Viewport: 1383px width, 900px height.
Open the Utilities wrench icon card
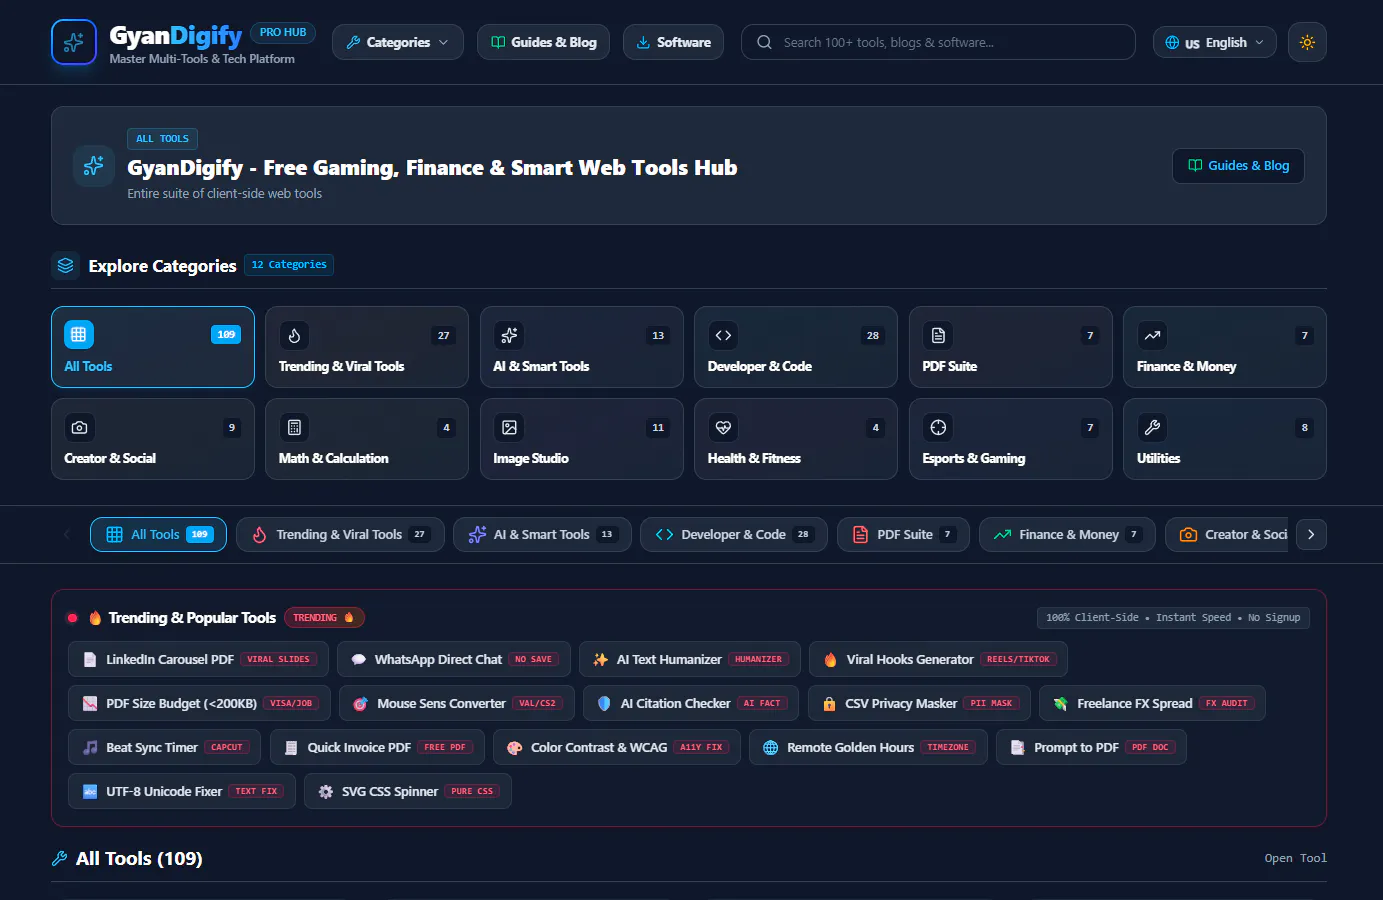pyautogui.click(x=1225, y=439)
